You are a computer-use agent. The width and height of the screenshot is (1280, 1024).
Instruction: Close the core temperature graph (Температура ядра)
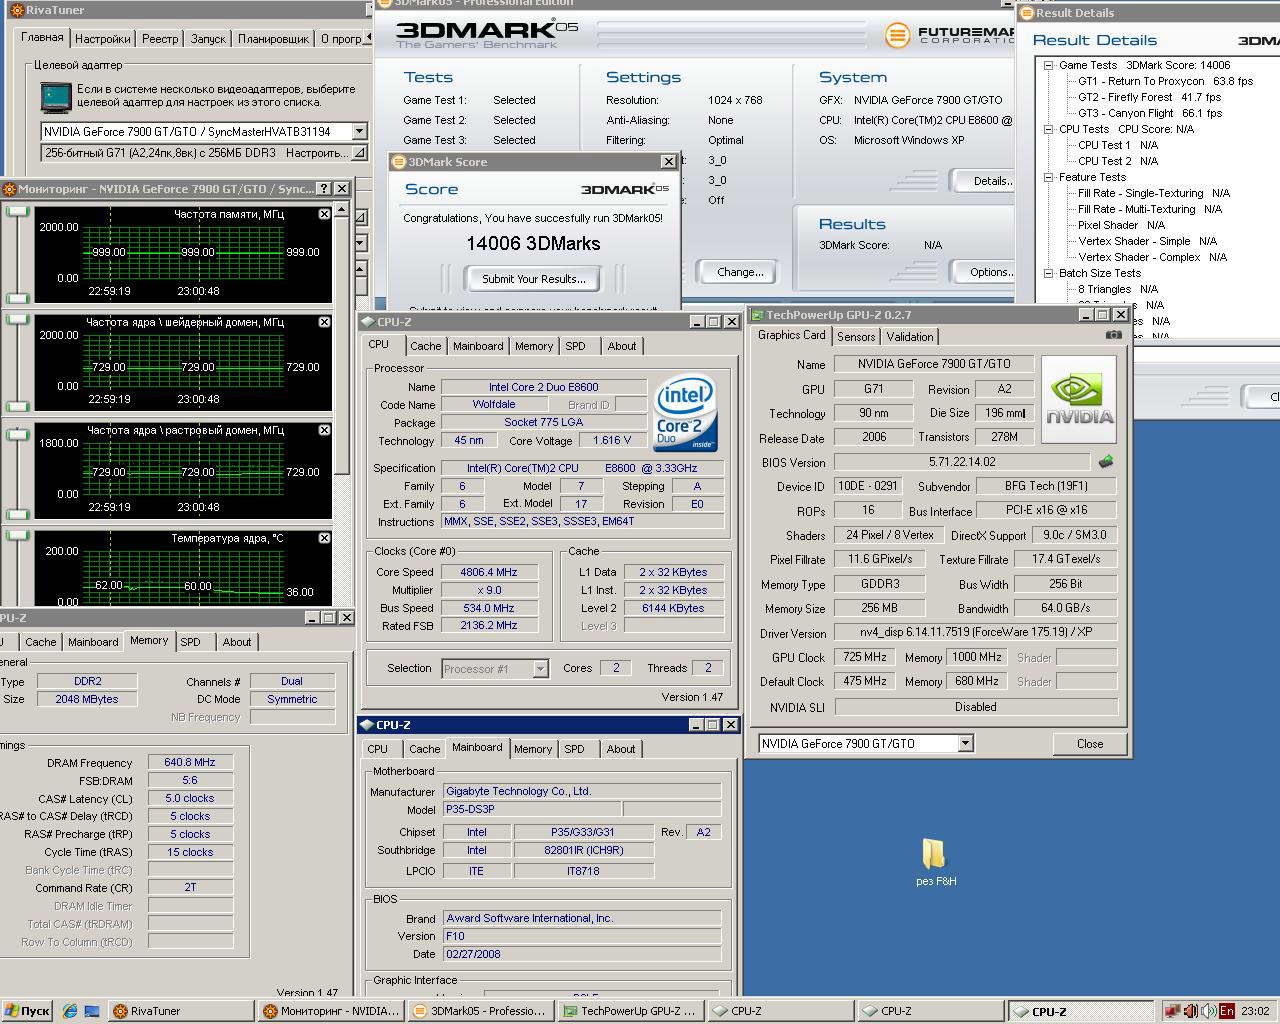point(324,538)
